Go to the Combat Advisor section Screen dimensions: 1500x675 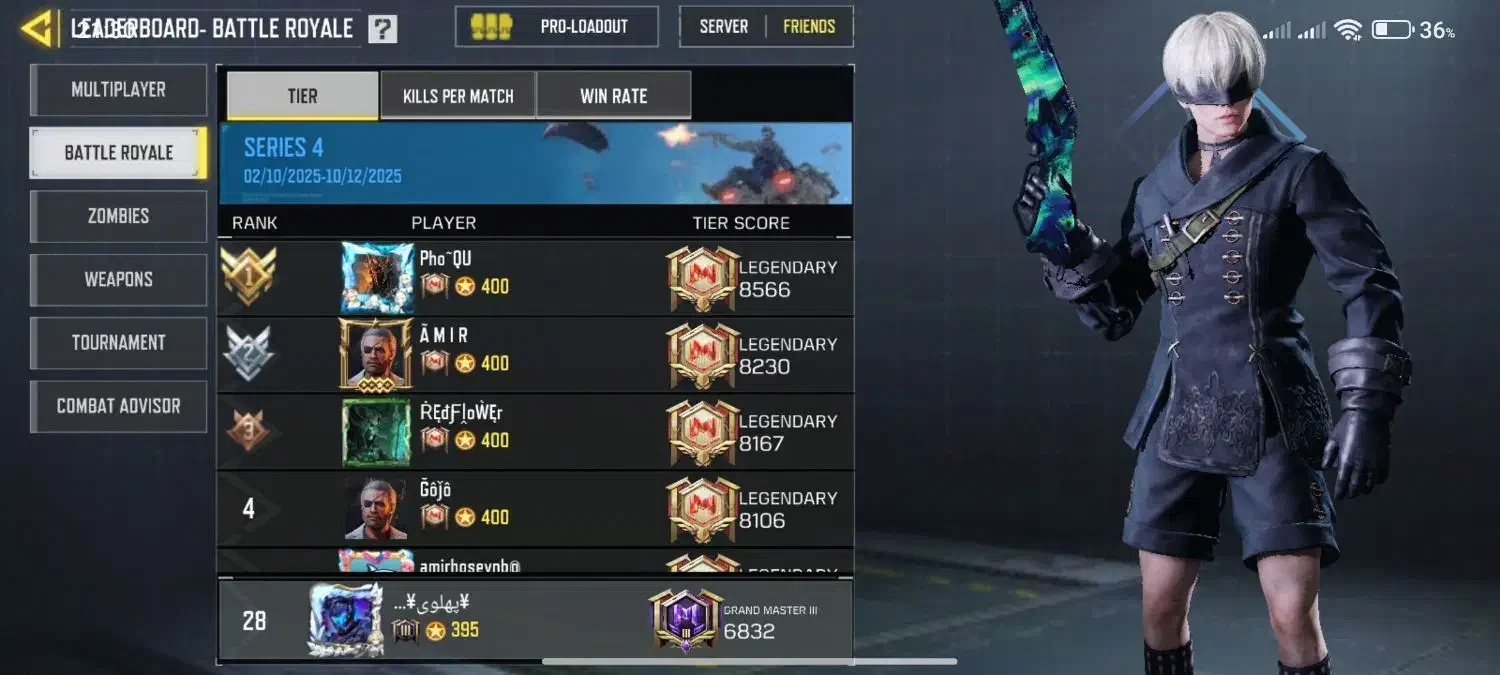tap(119, 406)
